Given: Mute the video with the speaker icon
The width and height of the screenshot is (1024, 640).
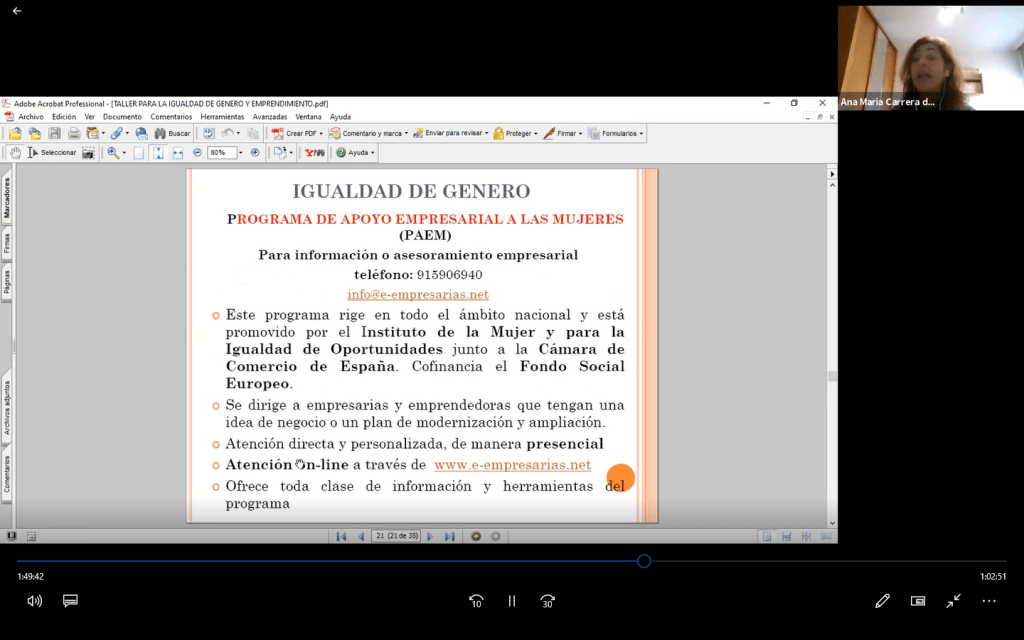Looking at the screenshot, I should coord(34,601).
